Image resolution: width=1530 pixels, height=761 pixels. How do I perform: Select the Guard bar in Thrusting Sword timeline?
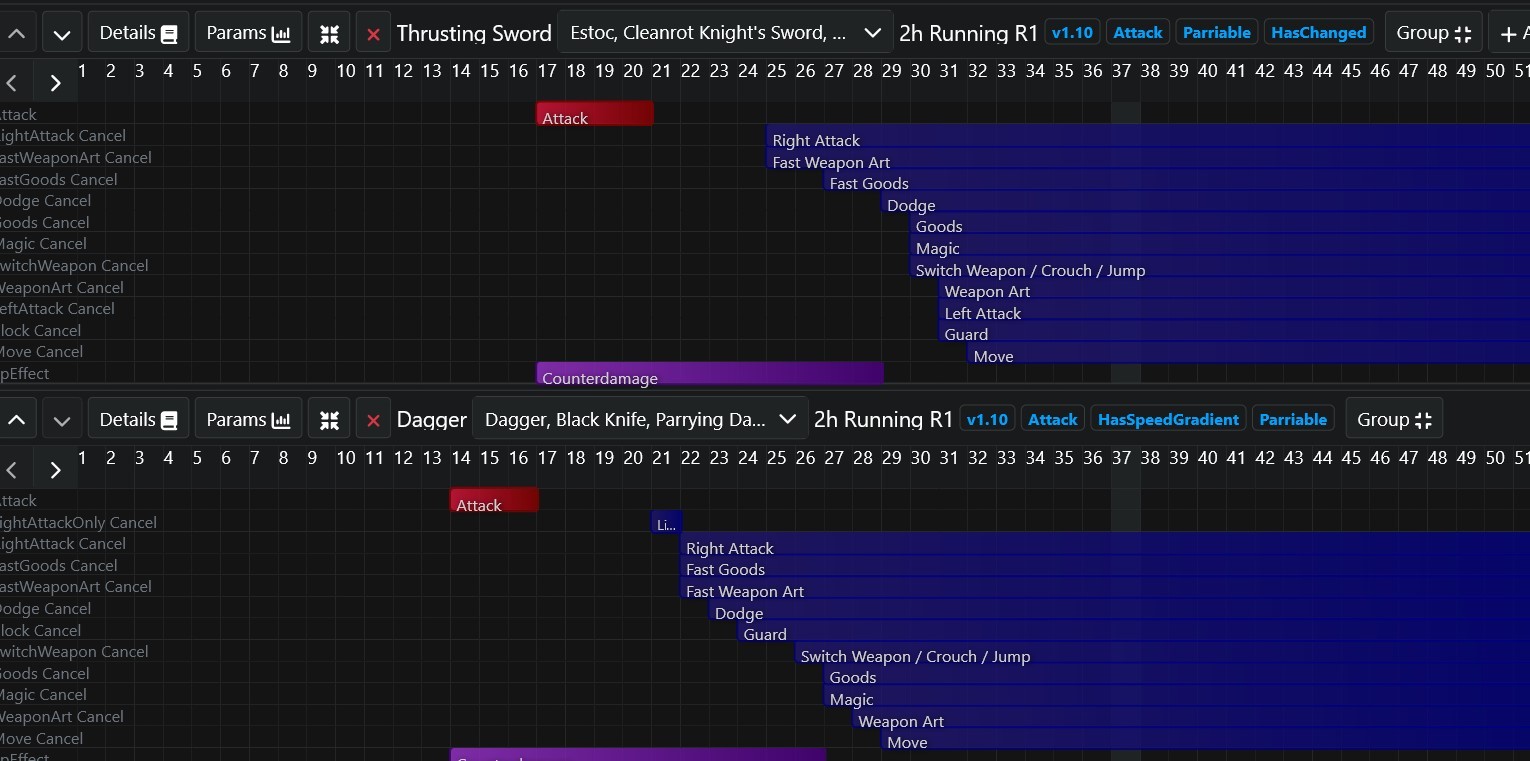pos(1235,331)
